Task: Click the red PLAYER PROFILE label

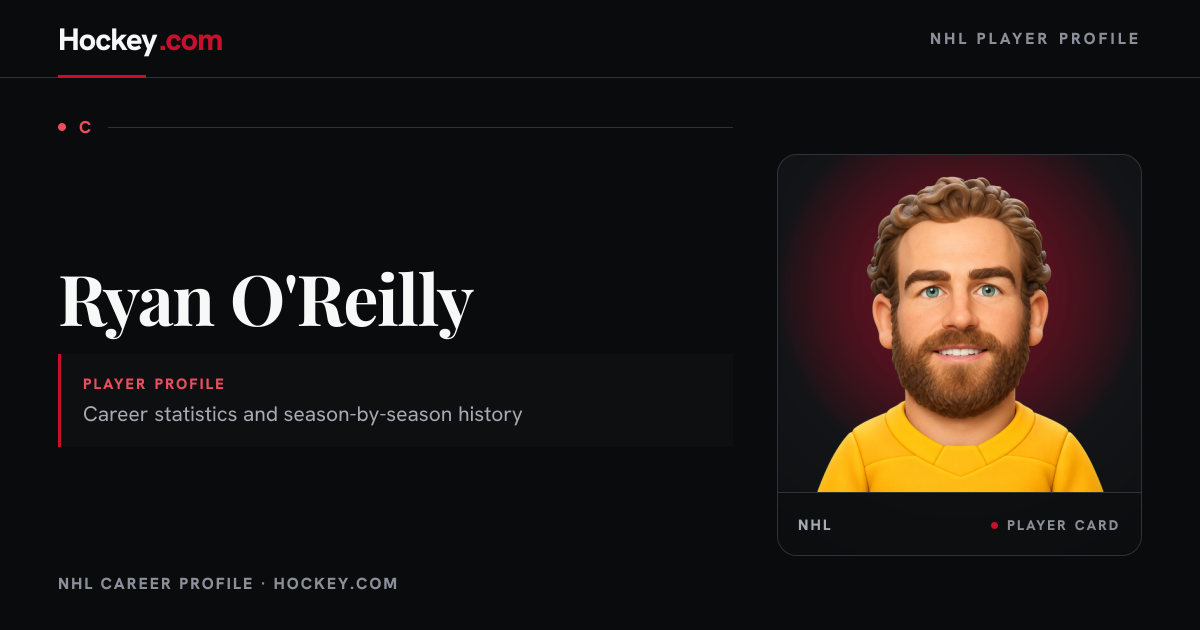Action: click(x=154, y=384)
